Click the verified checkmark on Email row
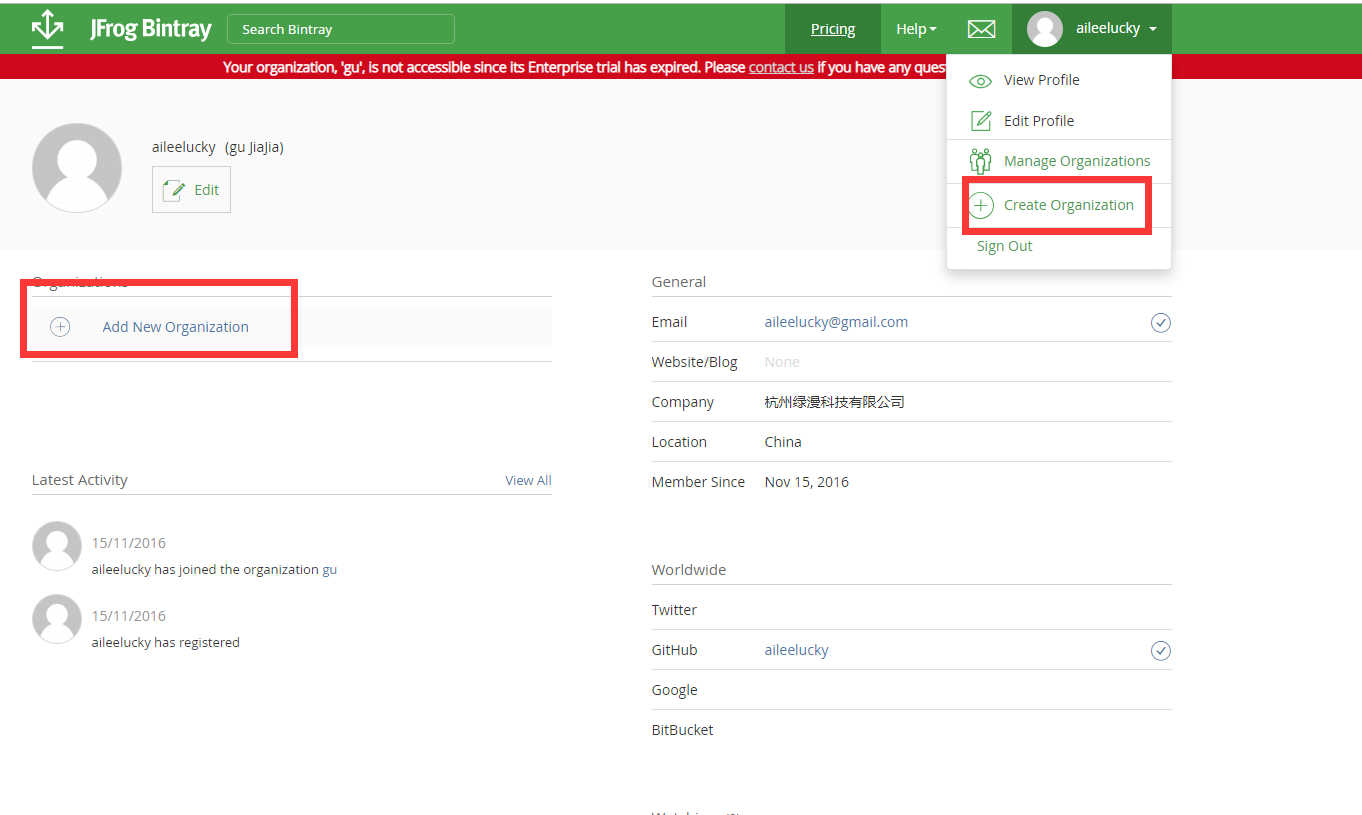 (1160, 323)
